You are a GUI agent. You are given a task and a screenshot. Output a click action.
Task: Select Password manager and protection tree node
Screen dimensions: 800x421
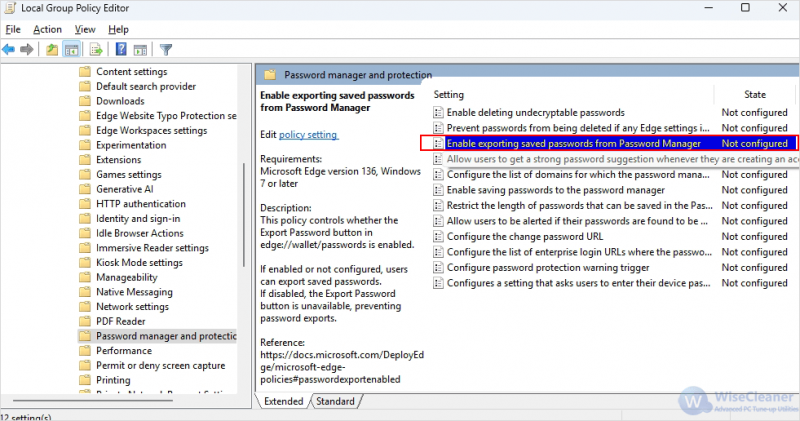(x=166, y=336)
